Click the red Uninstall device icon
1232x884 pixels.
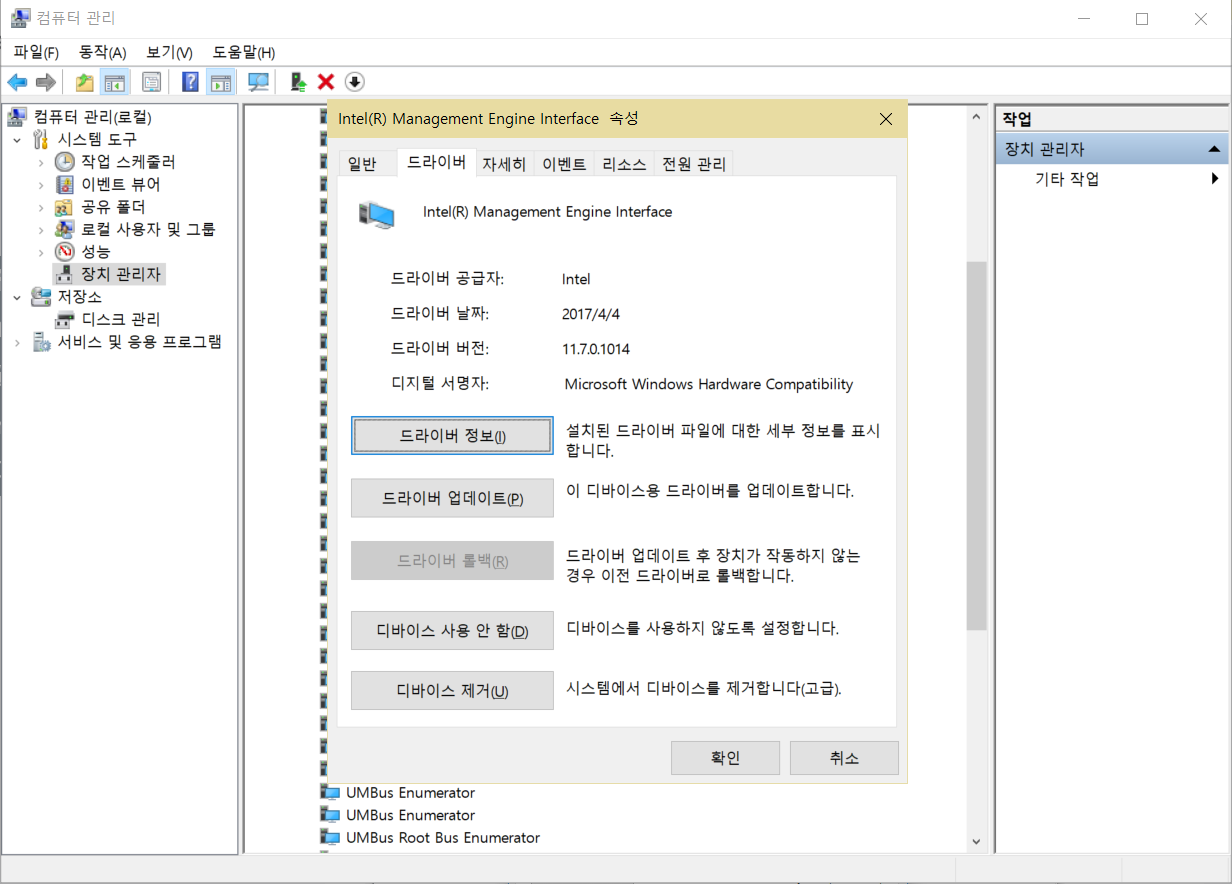coord(324,82)
